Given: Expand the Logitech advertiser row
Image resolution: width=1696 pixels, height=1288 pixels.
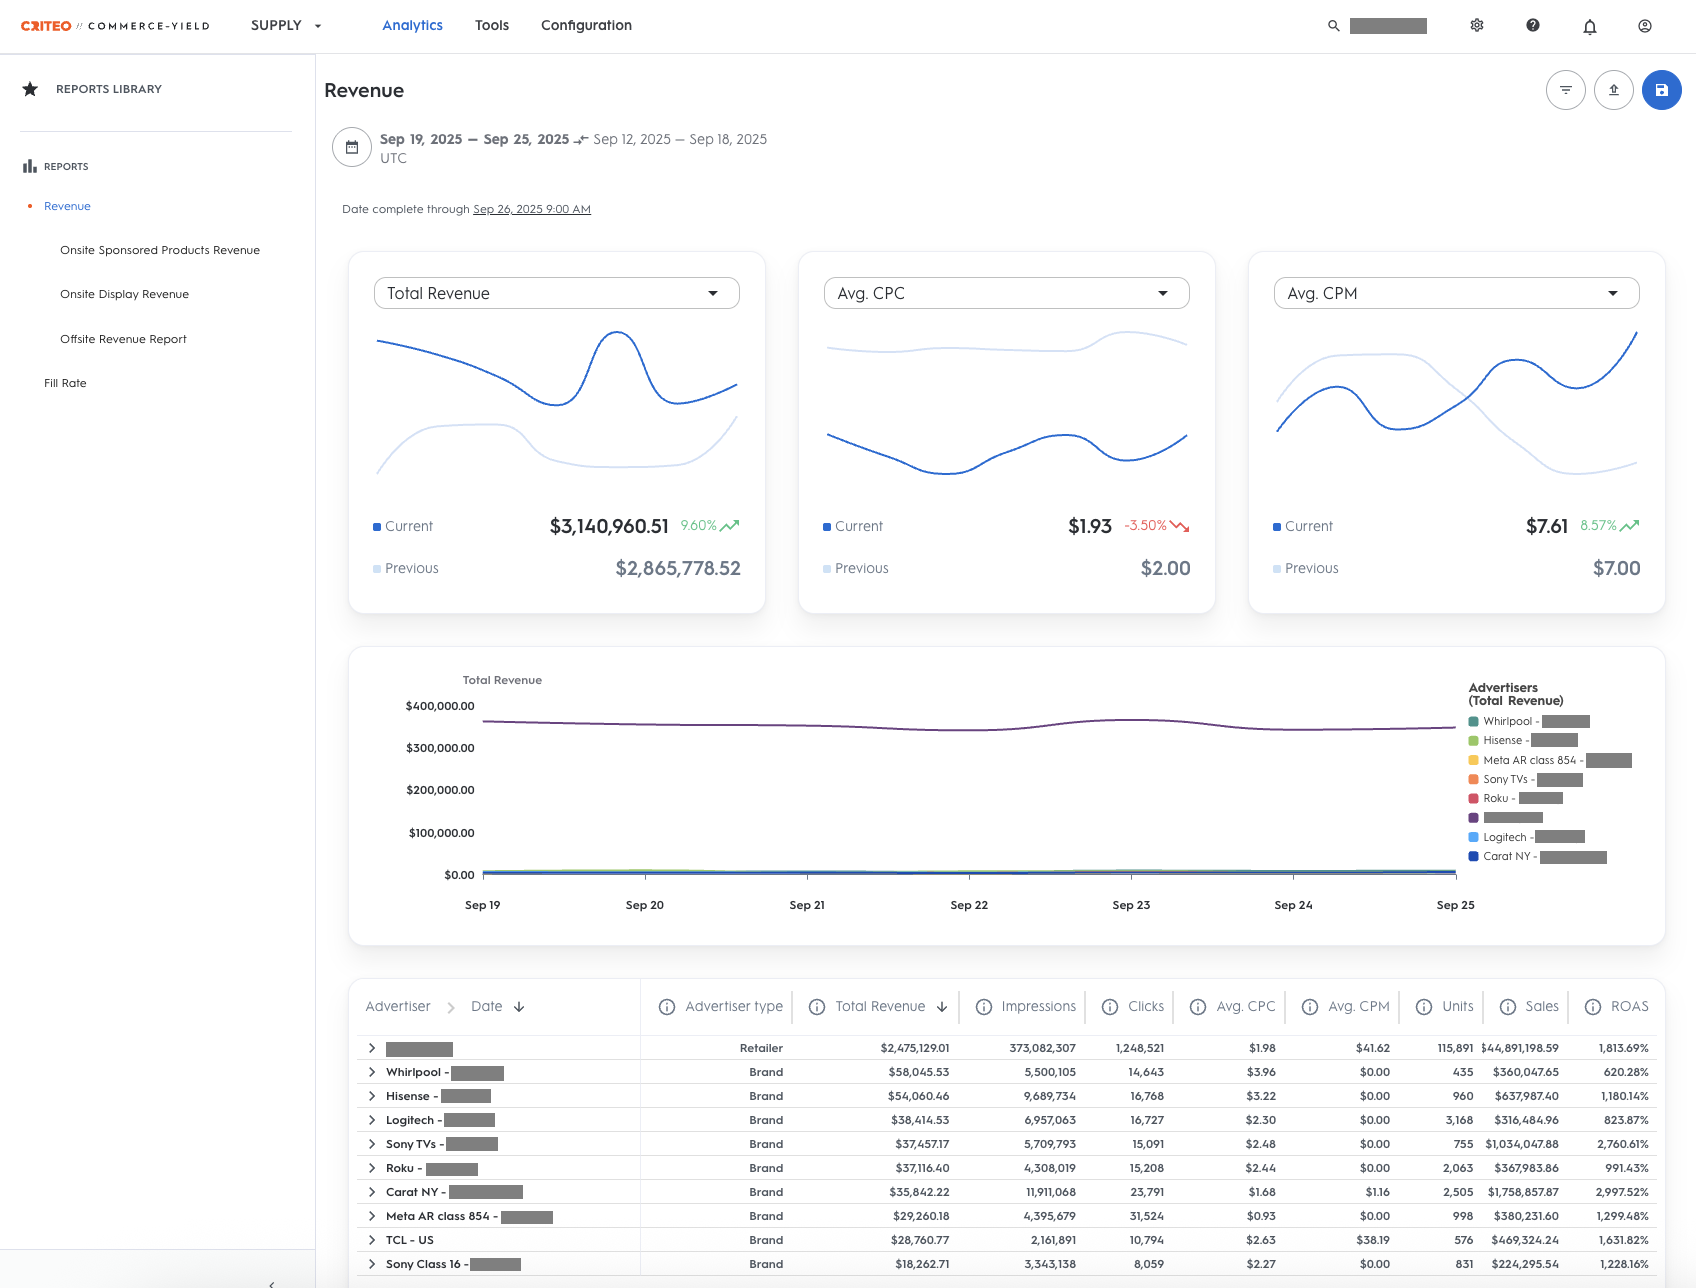Looking at the screenshot, I should 372,1120.
